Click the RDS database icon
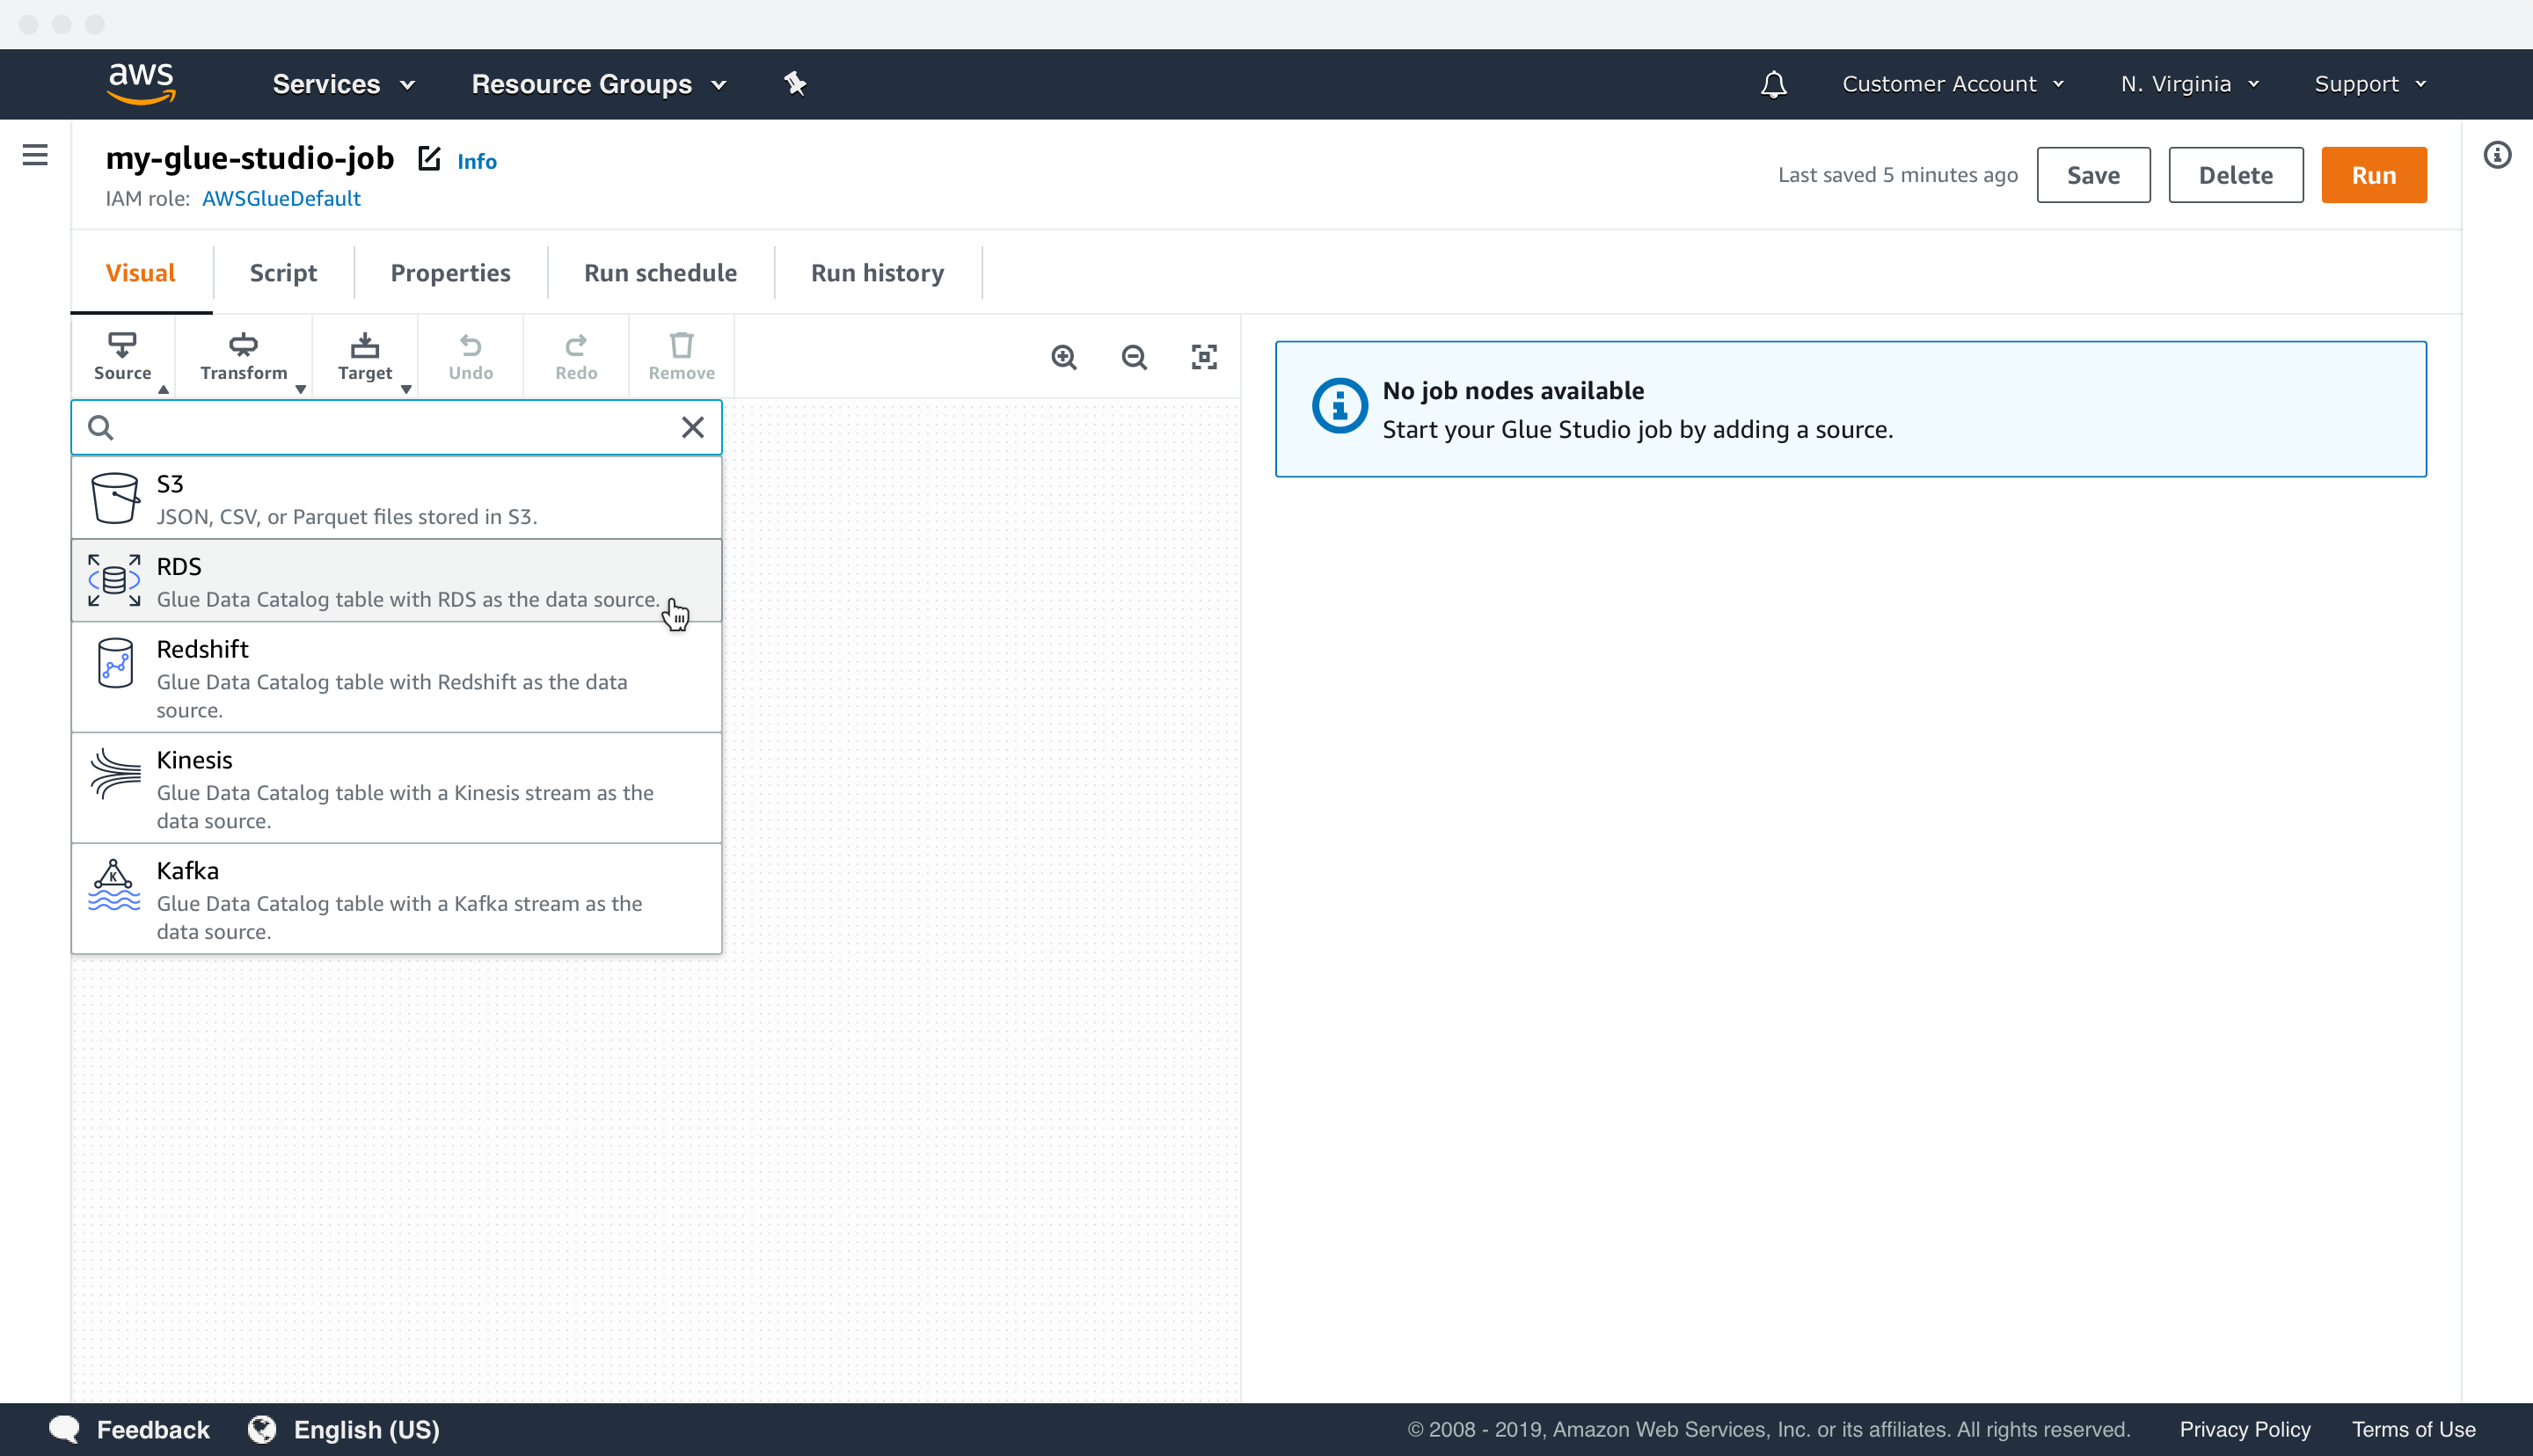This screenshot has height=1456, width=2533. click(115, 581)
